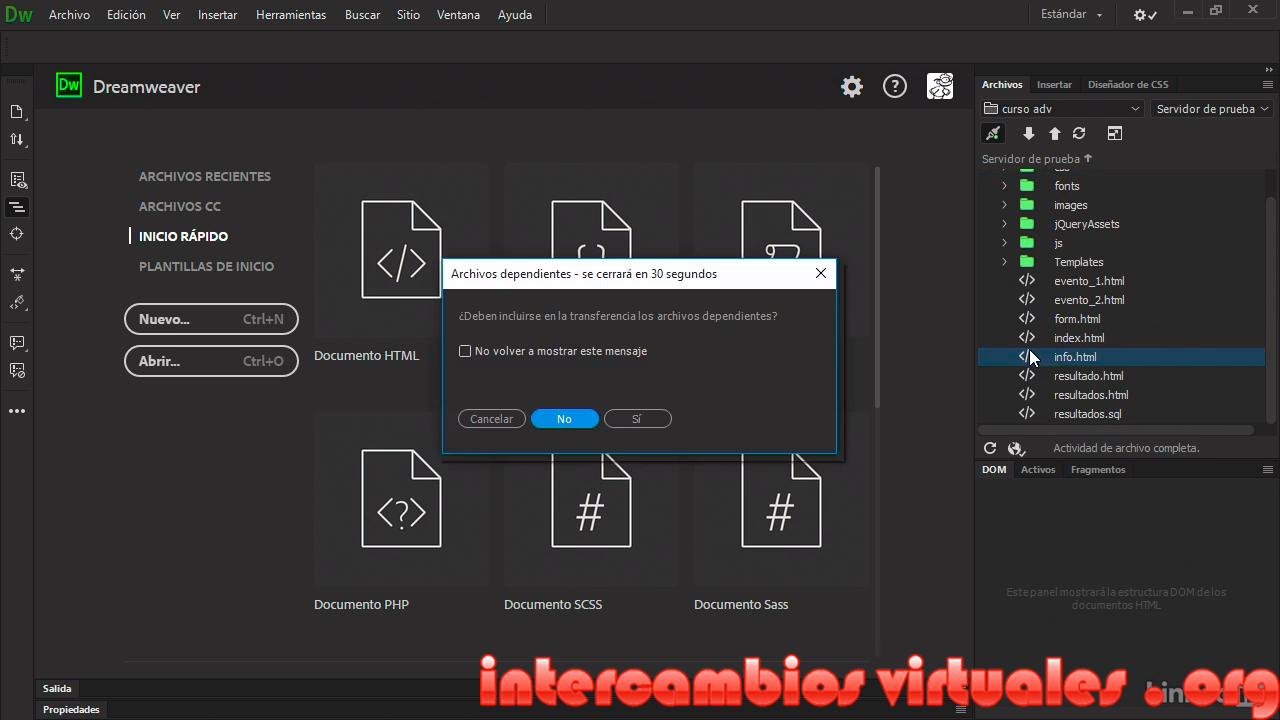Screen dimensions: 1280x720
Task: Select ARCHIVOS RECIENTES link
Action: [x=205, y=177]
